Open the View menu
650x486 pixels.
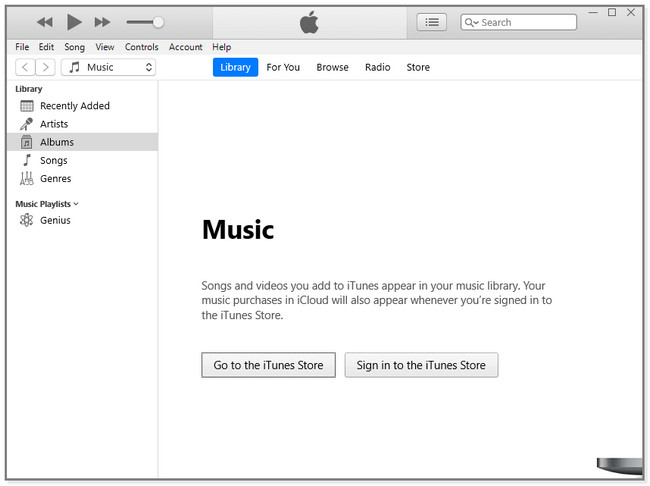(105, 47)
